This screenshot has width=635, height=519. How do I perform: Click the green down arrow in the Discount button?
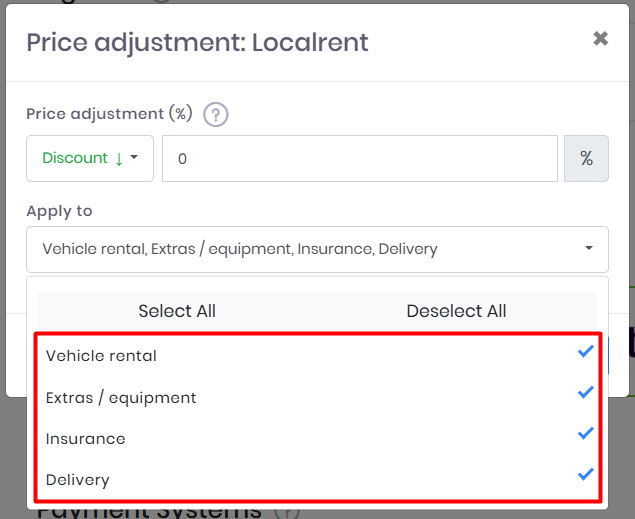(x=119, y=158)
